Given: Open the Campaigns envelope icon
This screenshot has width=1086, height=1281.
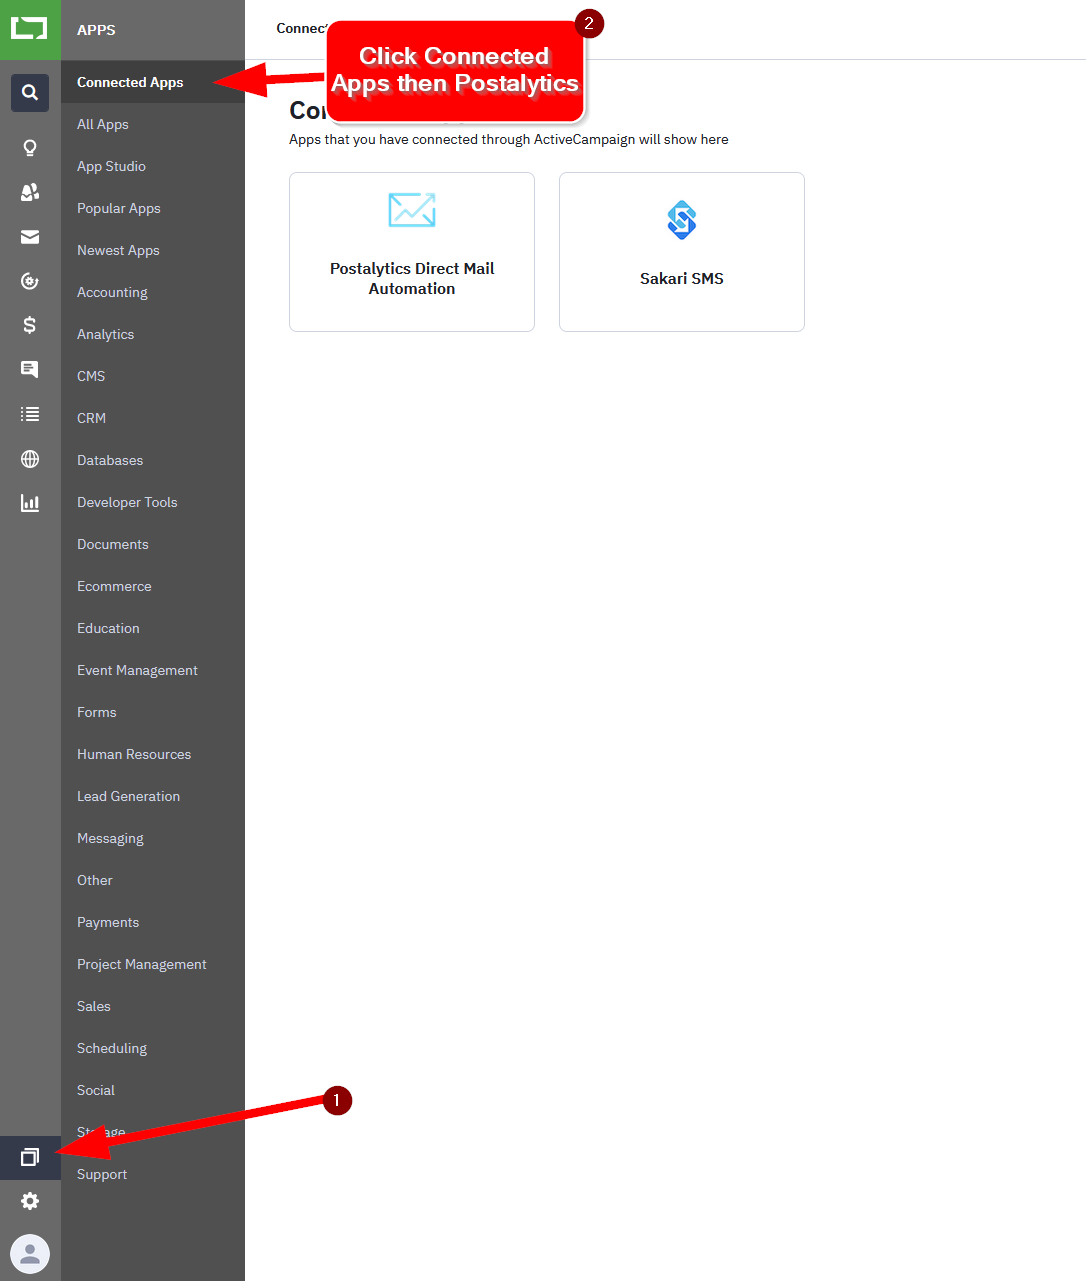Looking at the screenshot, I should [30, 237].
